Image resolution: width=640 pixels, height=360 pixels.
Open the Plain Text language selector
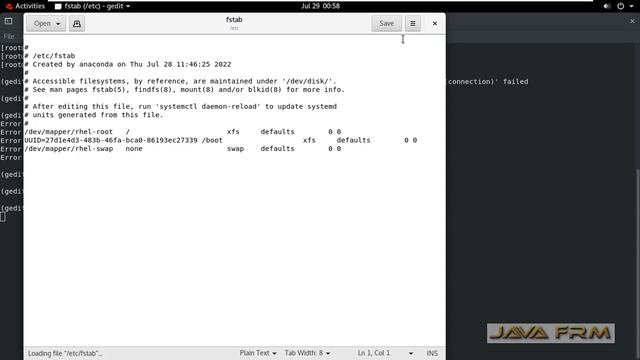pyautogui.click(x=258, y=353)
